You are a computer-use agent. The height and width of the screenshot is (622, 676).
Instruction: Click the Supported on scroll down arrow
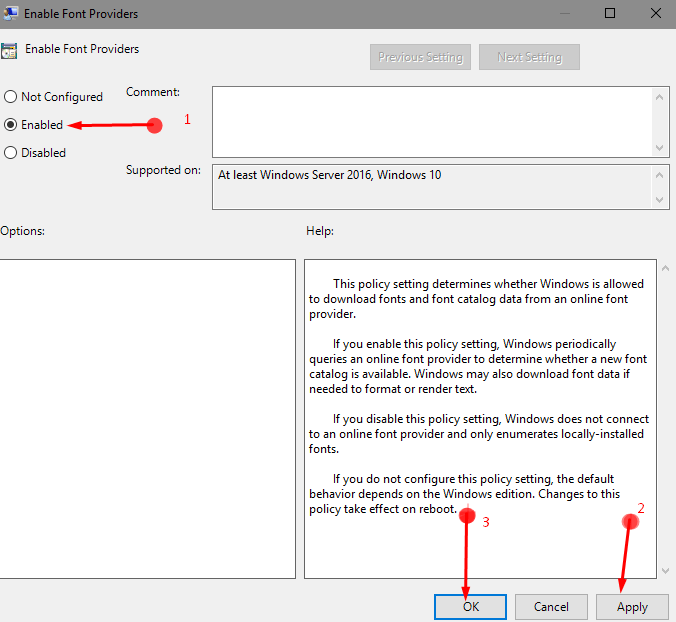click(659, 200)
